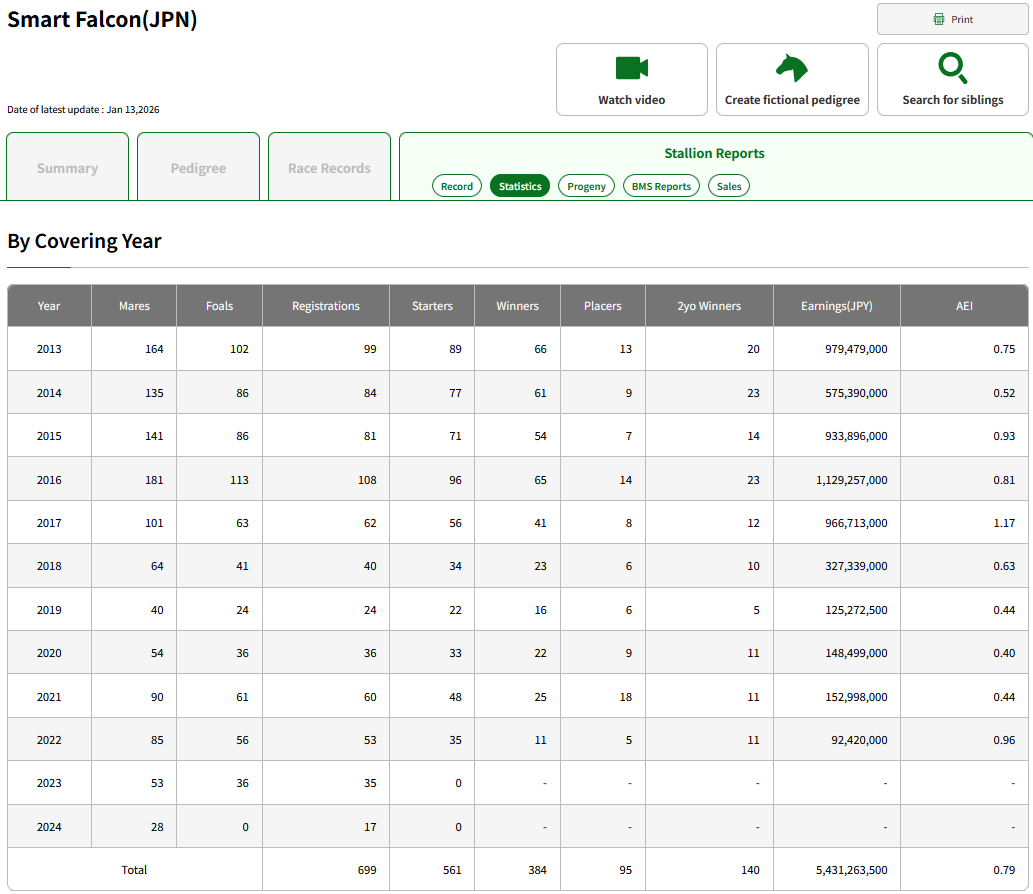The height and width of the screenshot is (894, 1033).
Task: Select the Statistics sub-tab
Action: point(520,186)
